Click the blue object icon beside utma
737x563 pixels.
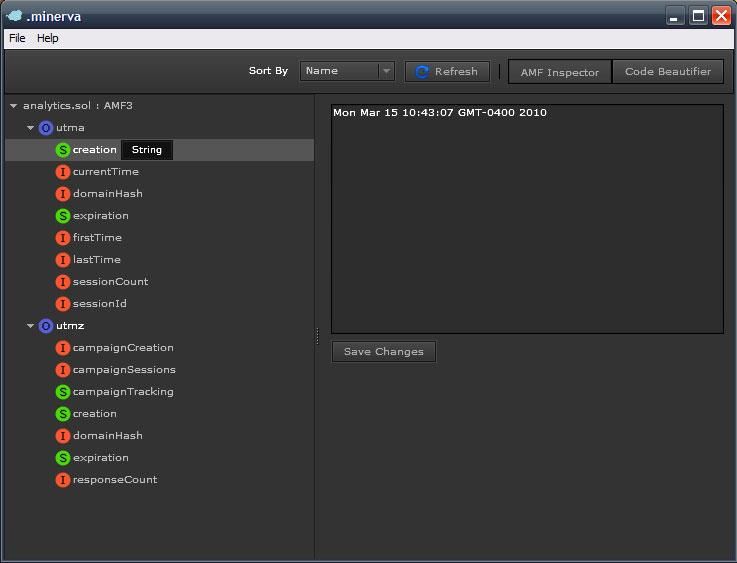point(45,128)
